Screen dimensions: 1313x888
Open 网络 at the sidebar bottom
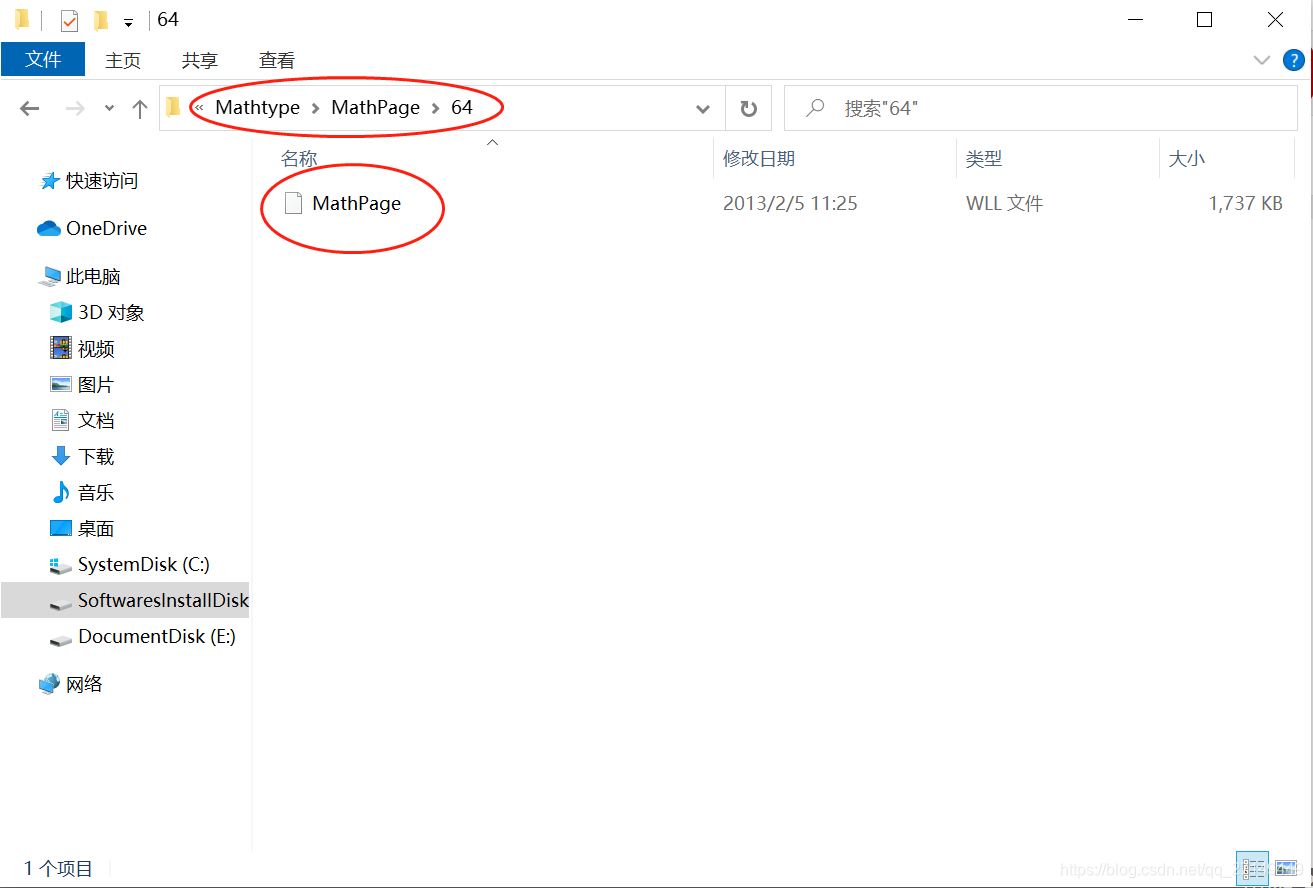pyautogui.click(x=86, y=684)
